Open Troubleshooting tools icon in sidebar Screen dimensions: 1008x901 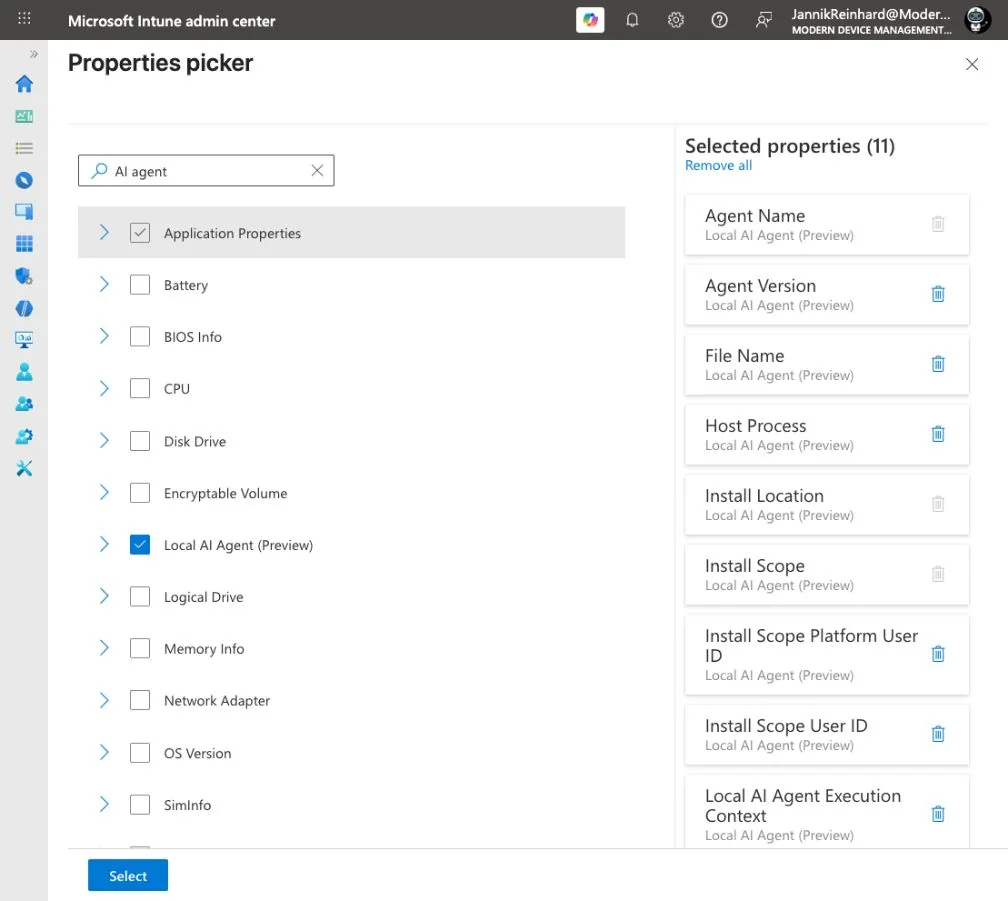[x=24, y=468]
